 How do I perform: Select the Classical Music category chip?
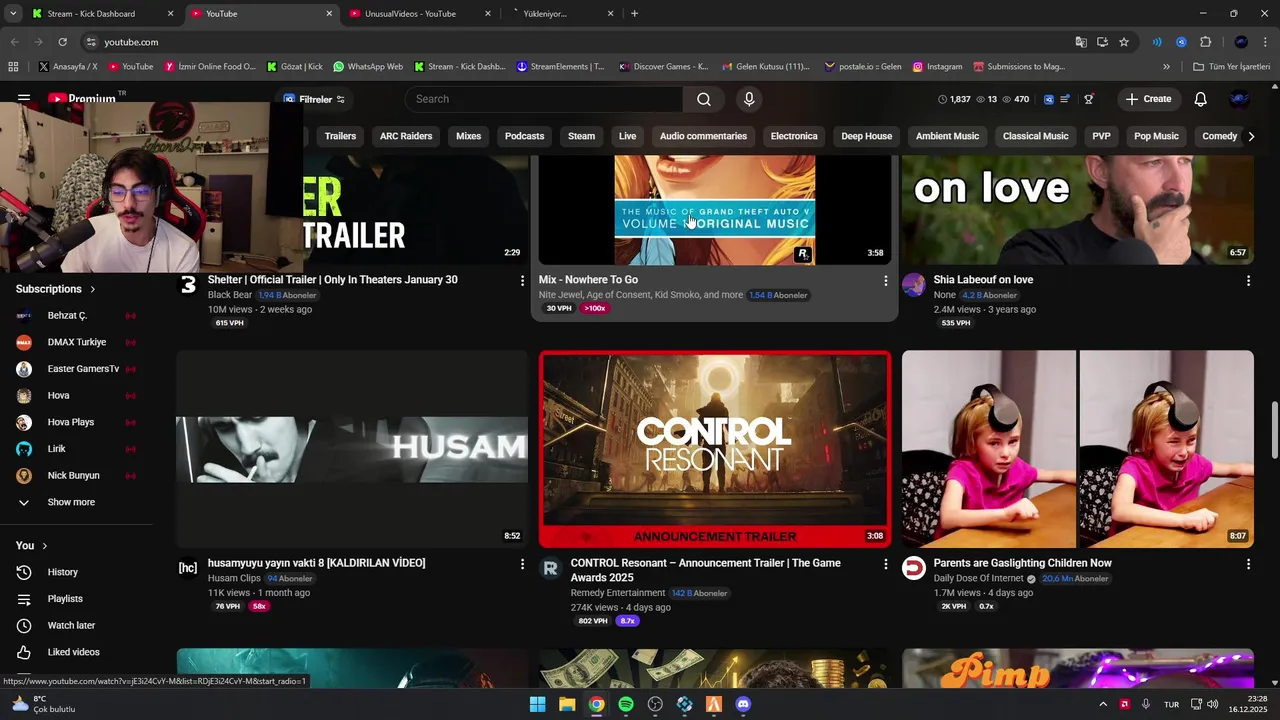coord(1035,136)
